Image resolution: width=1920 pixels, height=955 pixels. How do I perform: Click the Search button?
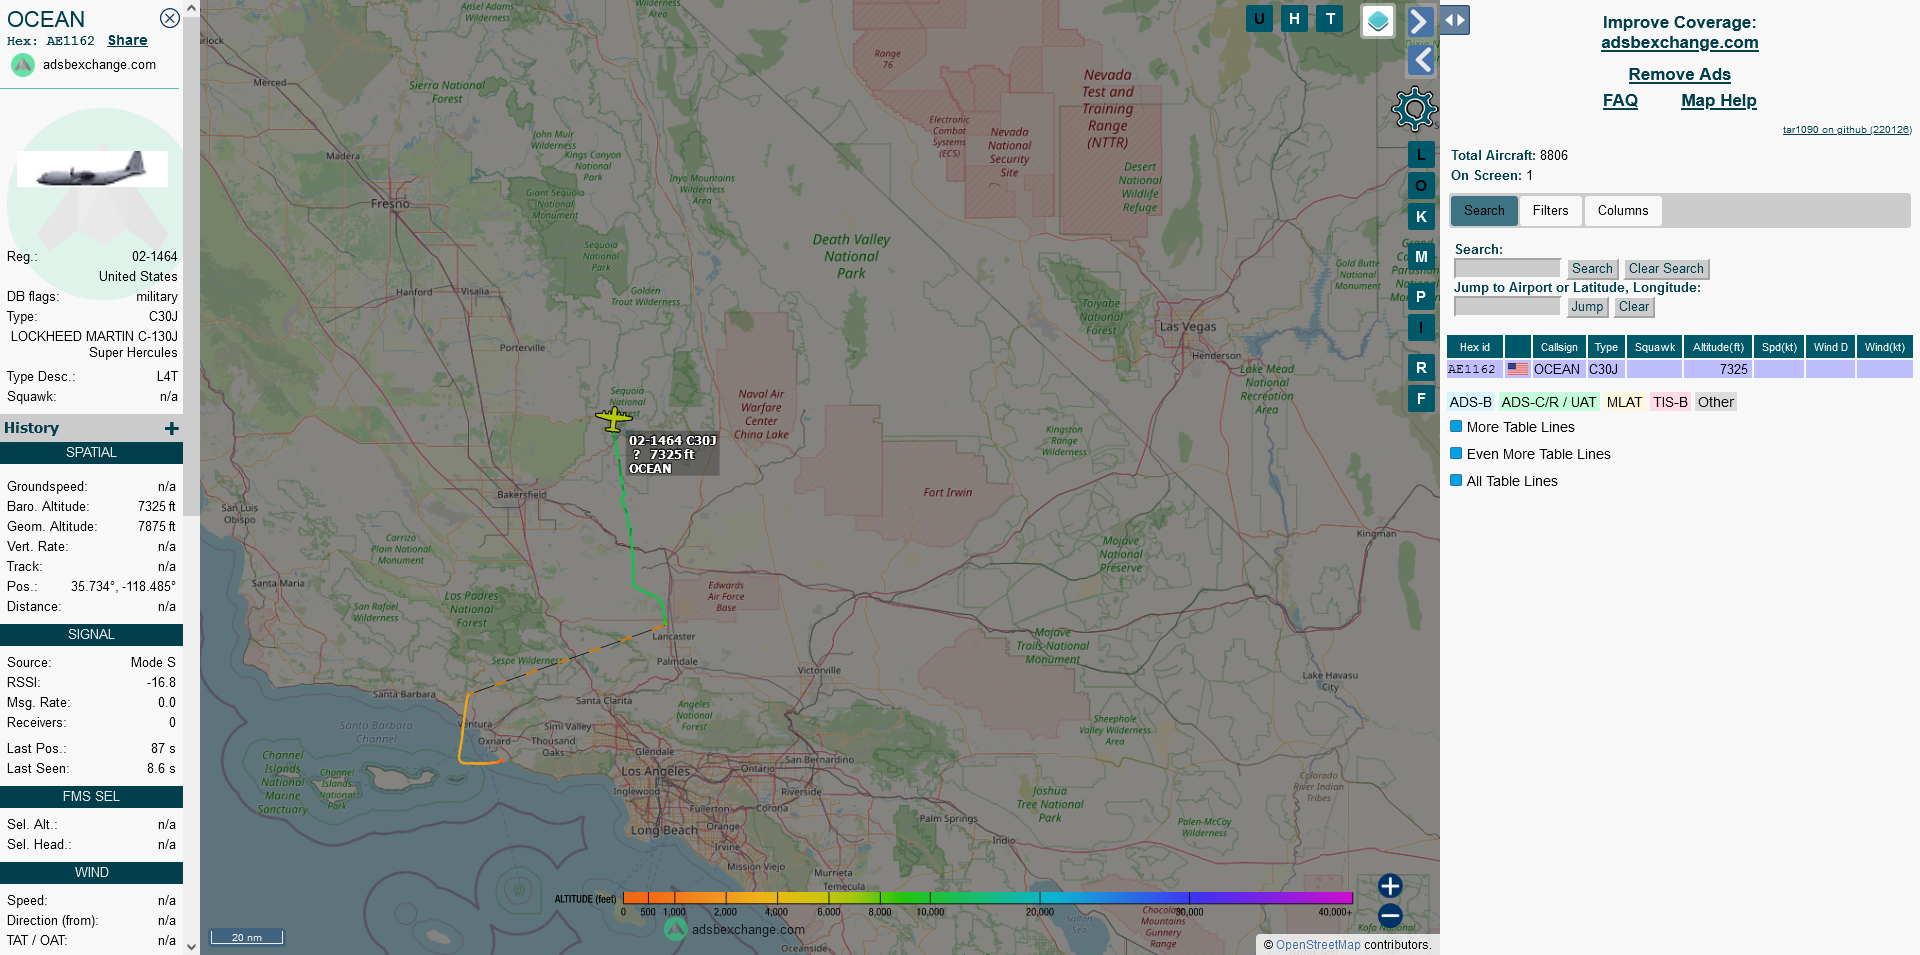[1592, 269]
